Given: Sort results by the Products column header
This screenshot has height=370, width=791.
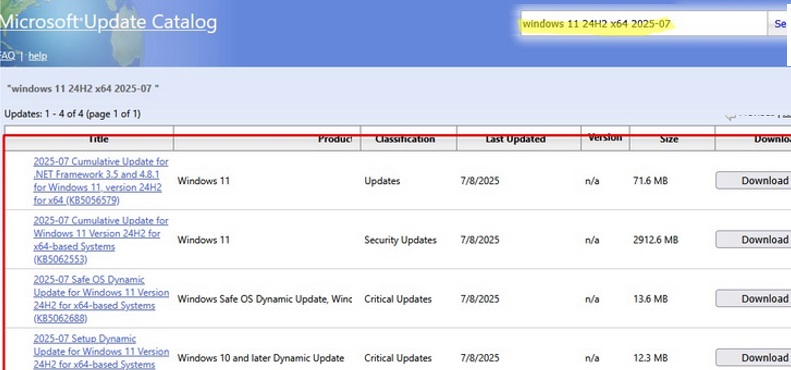Looking at the screenshot, I should pyautogui.click(x=267, y=138).
